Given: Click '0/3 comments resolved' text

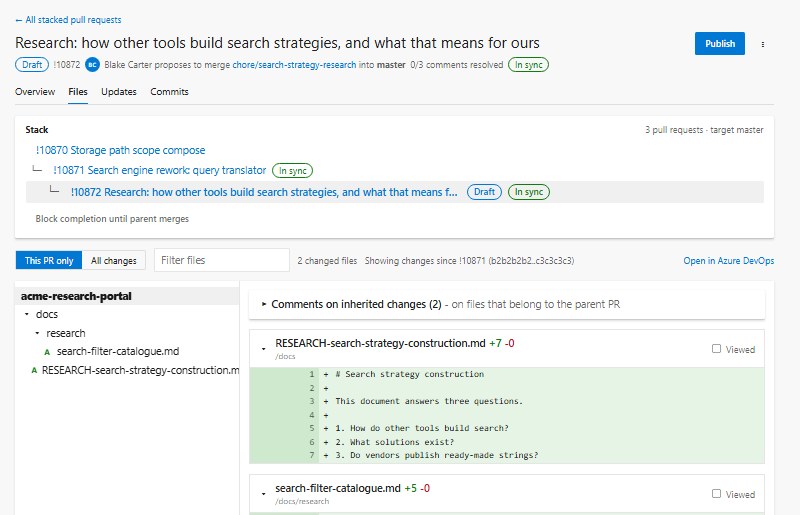Looking at the screenshot, I should click(x=457, y=65).
